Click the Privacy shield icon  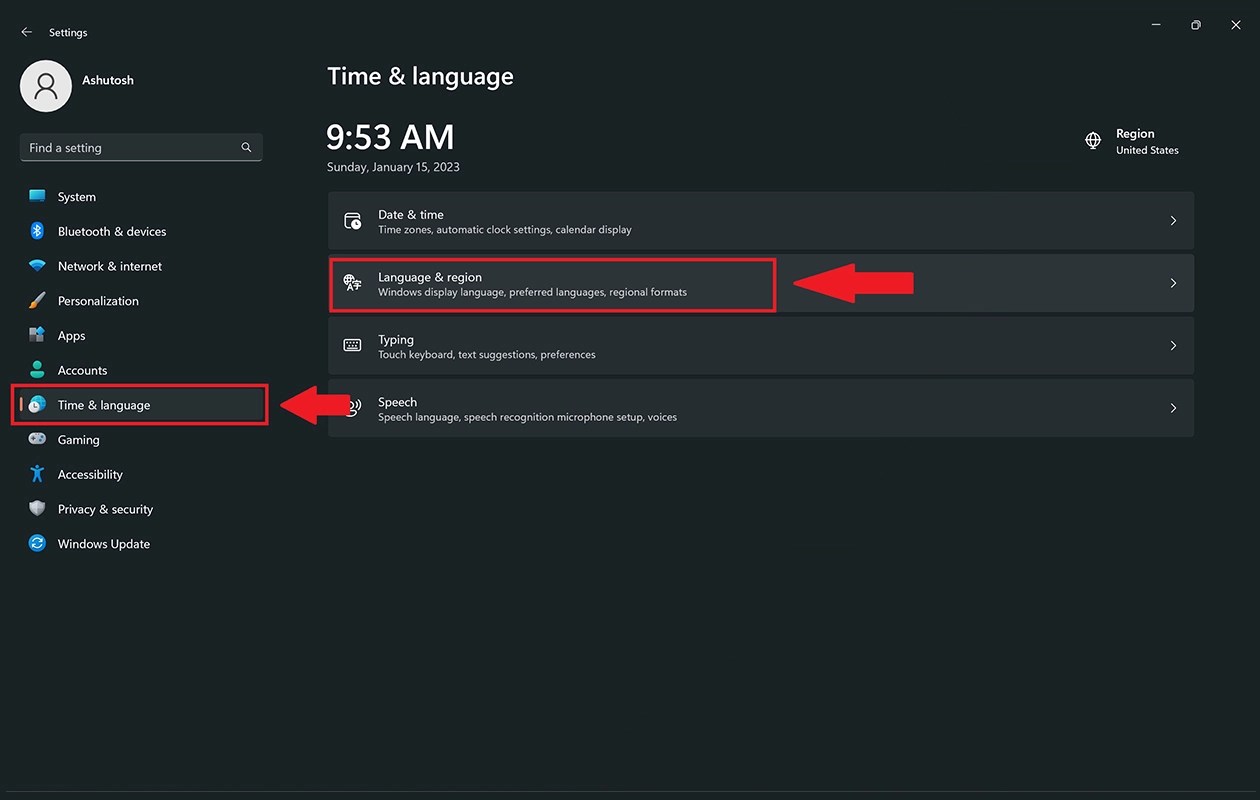37,509
